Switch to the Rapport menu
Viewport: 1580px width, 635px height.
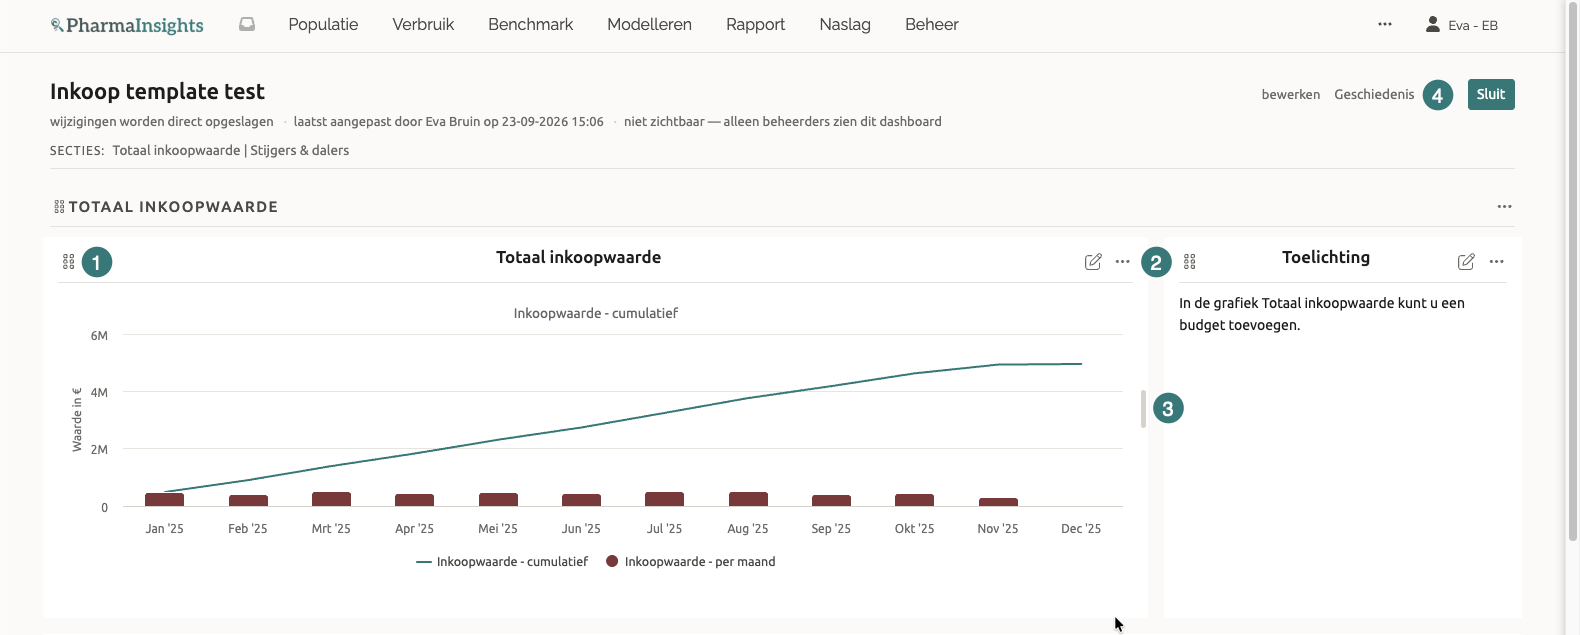[x=755, y=24]
